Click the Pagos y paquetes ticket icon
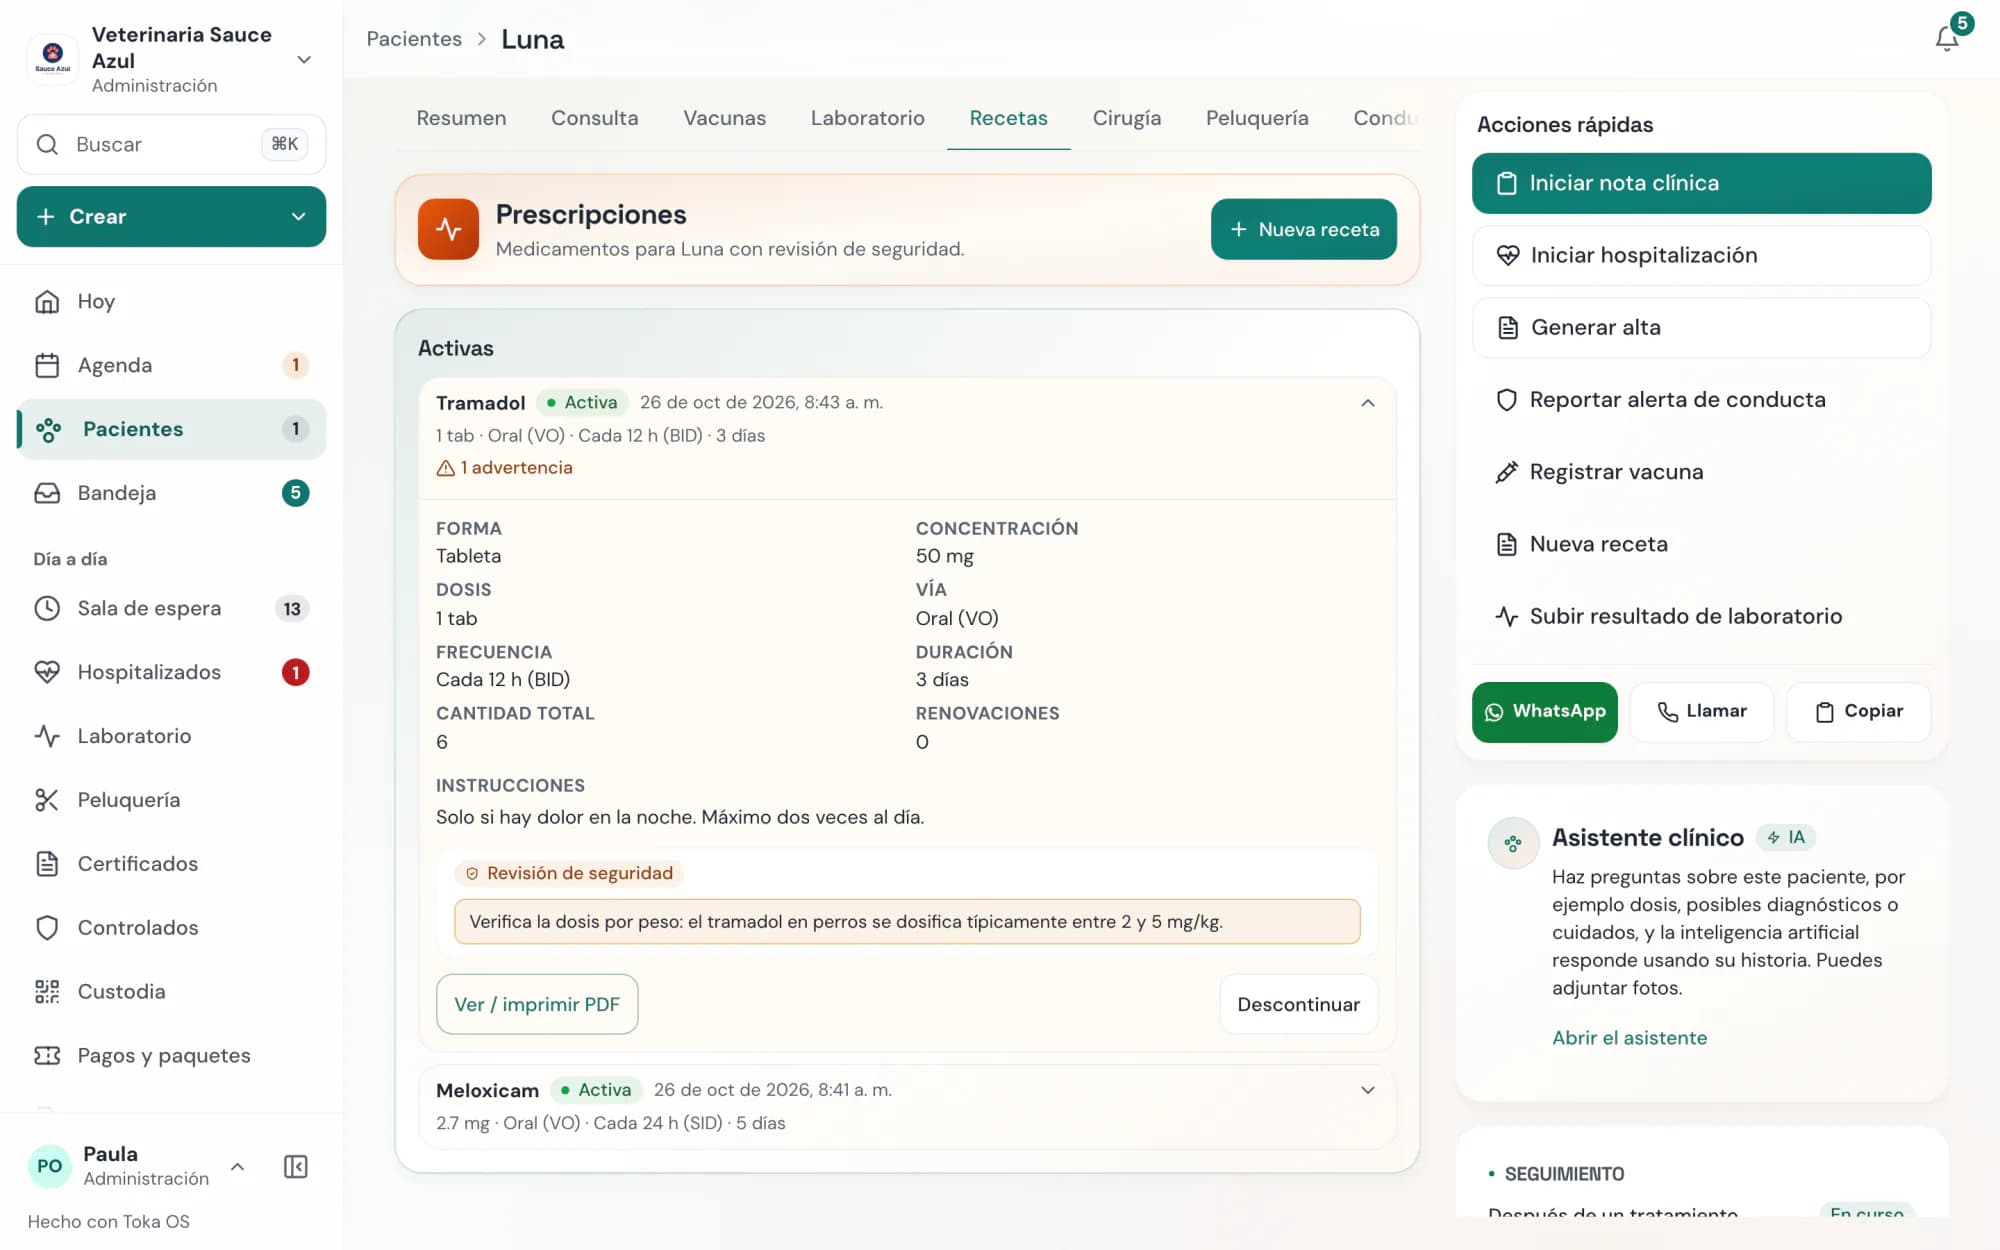The image size is (2000, 1250). pyautogui.click(x=47, y=1056)
